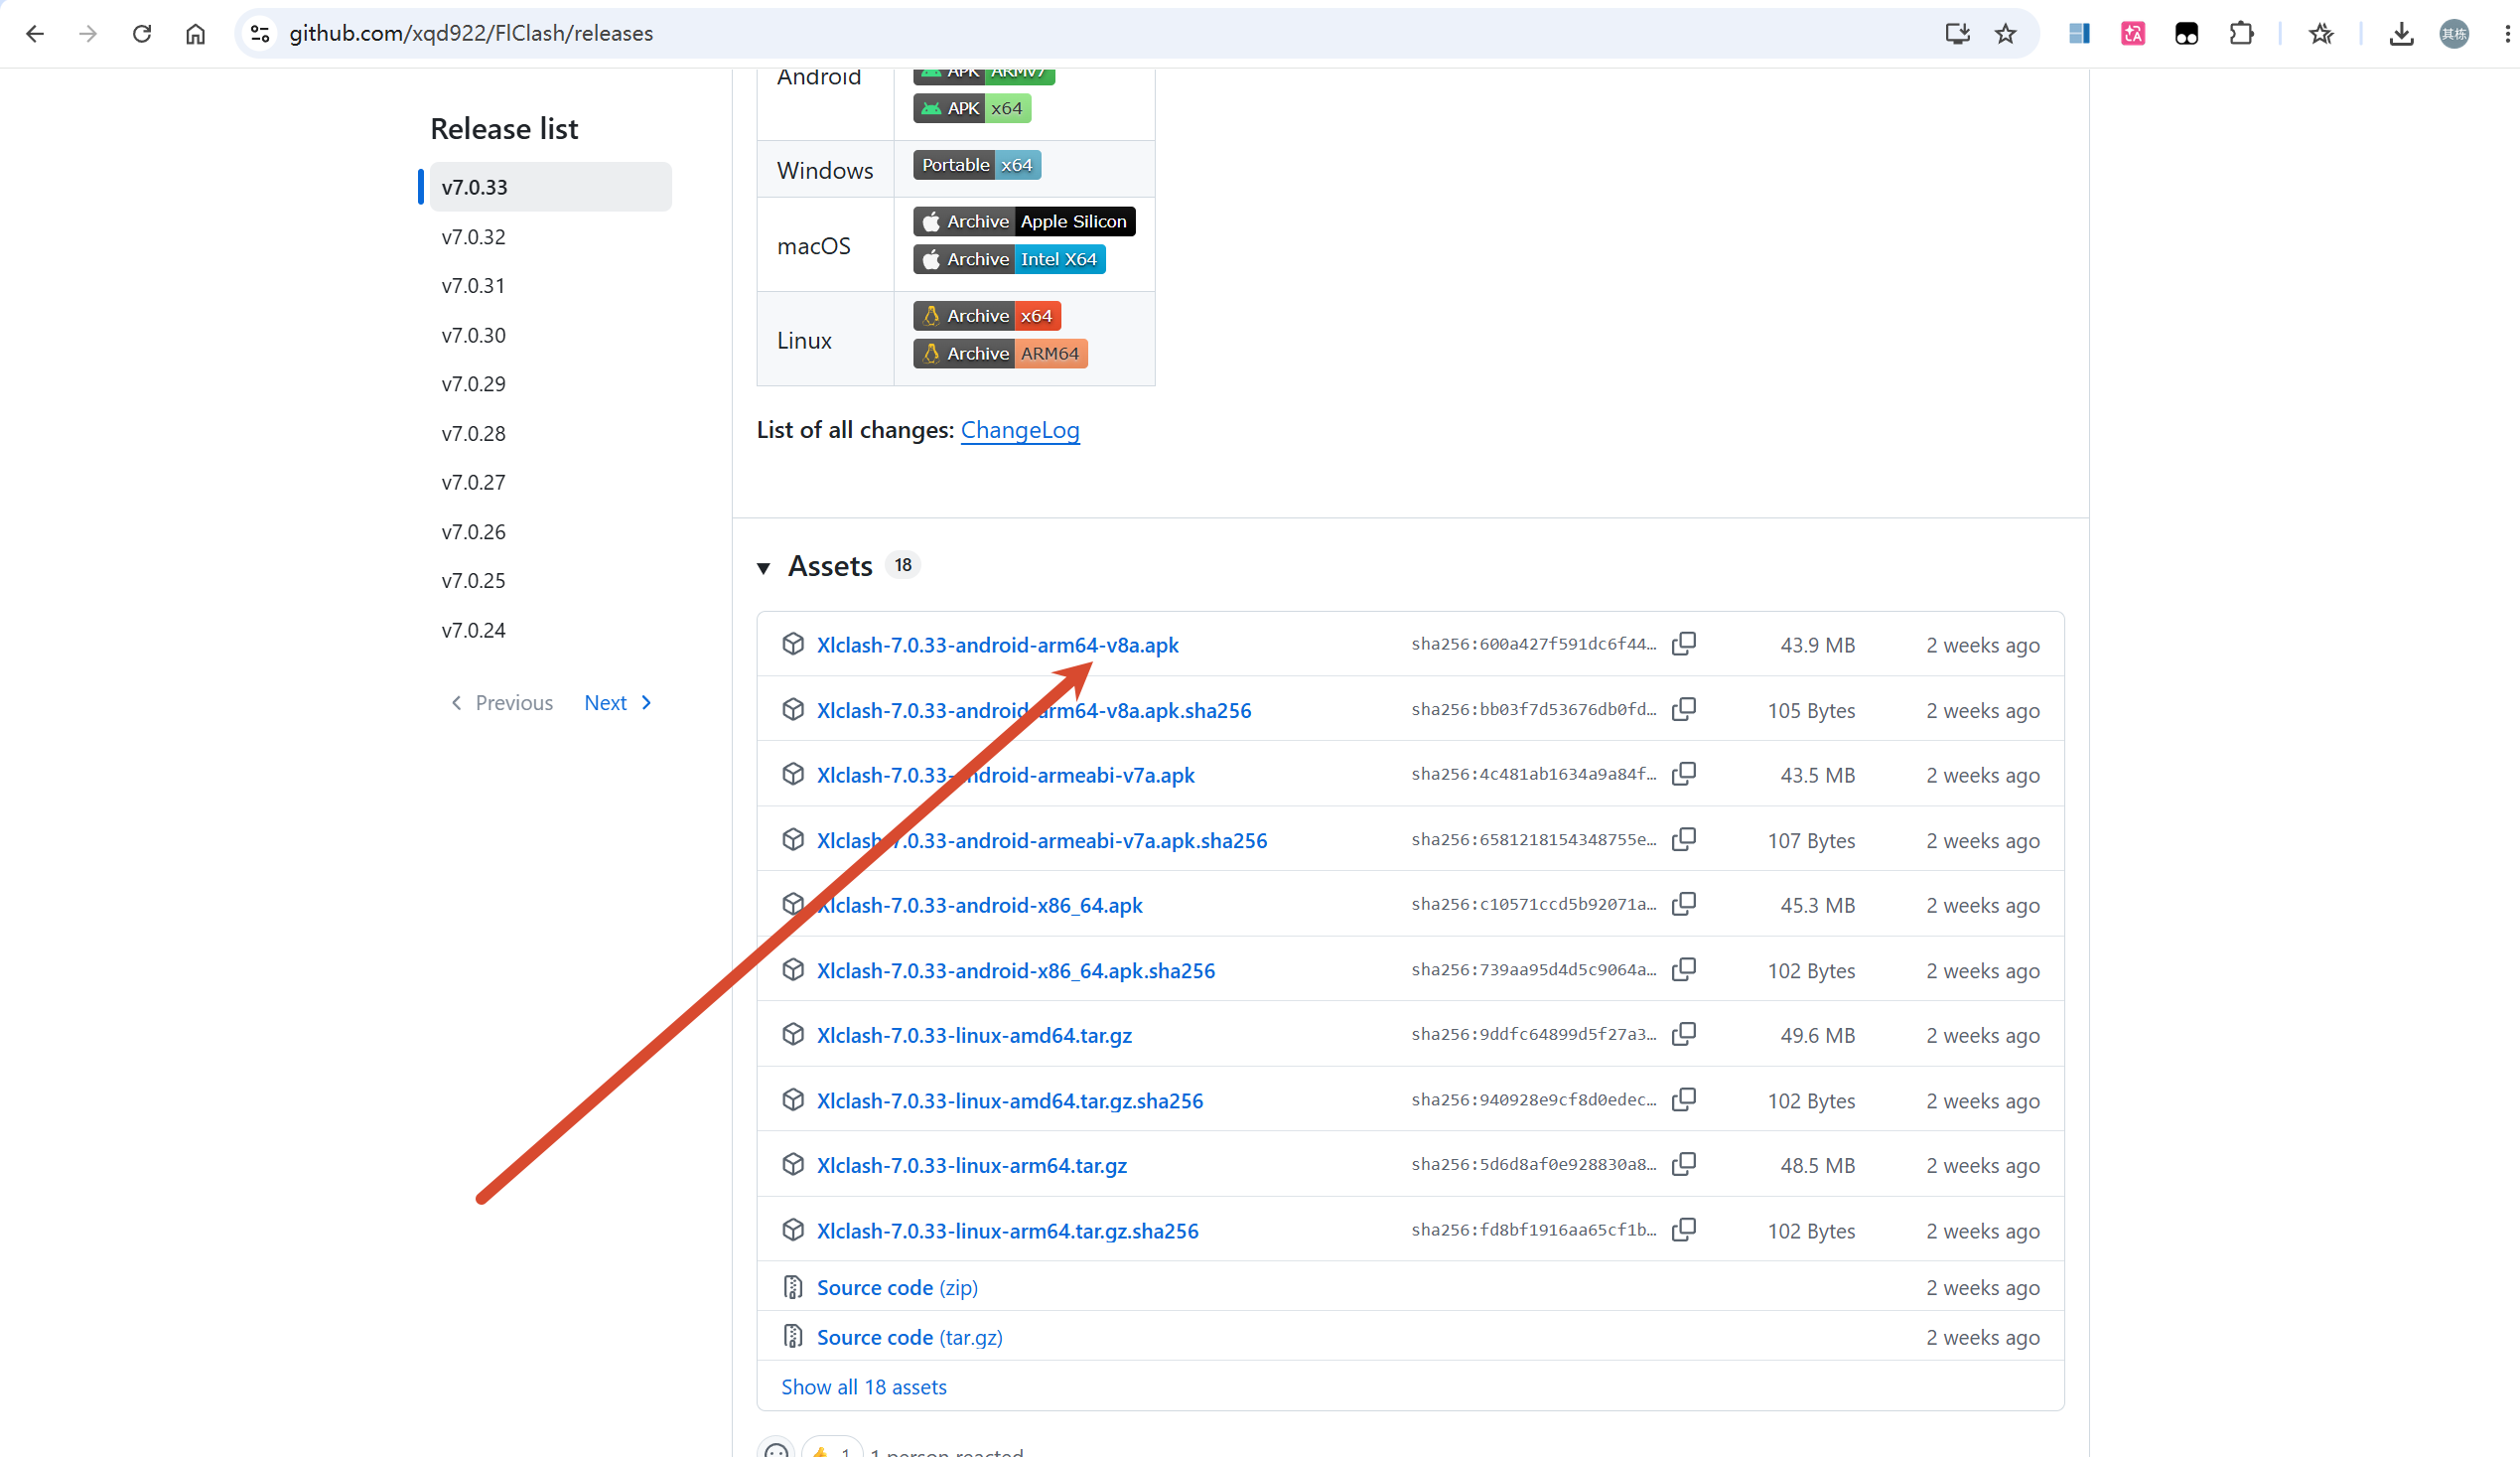Select release v7.0.24 in Release list
This screenshot has width=2520, height=1457.
click(474, 630)
